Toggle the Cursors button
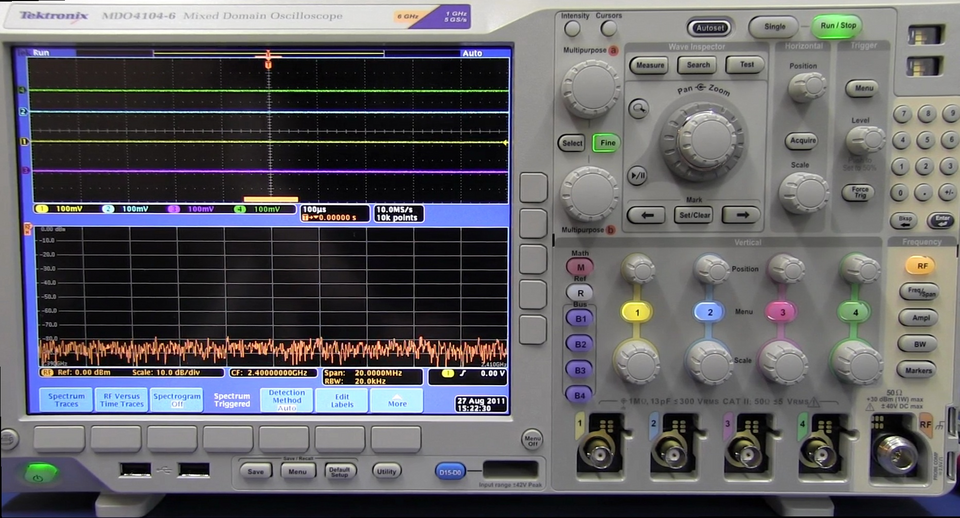The height and width of the screenshot is (518, 960). click(608, 28)
